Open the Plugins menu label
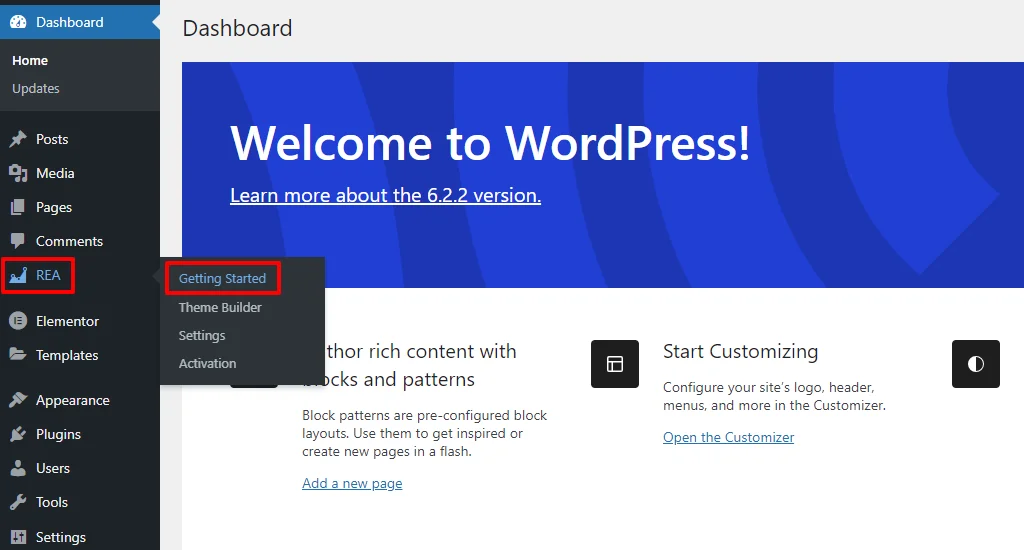Screen dimensions: 1024x550 (x=58, y=434)
